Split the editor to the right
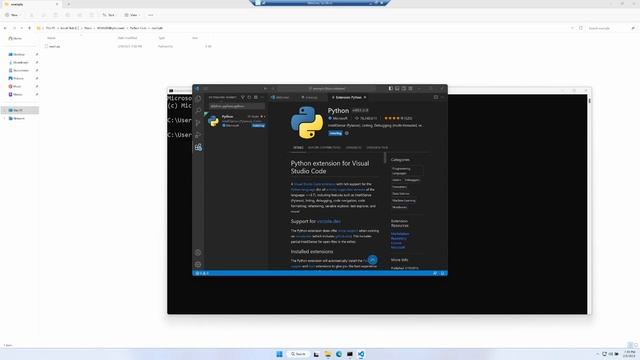 pyautogui.click(x=436, y=98)
